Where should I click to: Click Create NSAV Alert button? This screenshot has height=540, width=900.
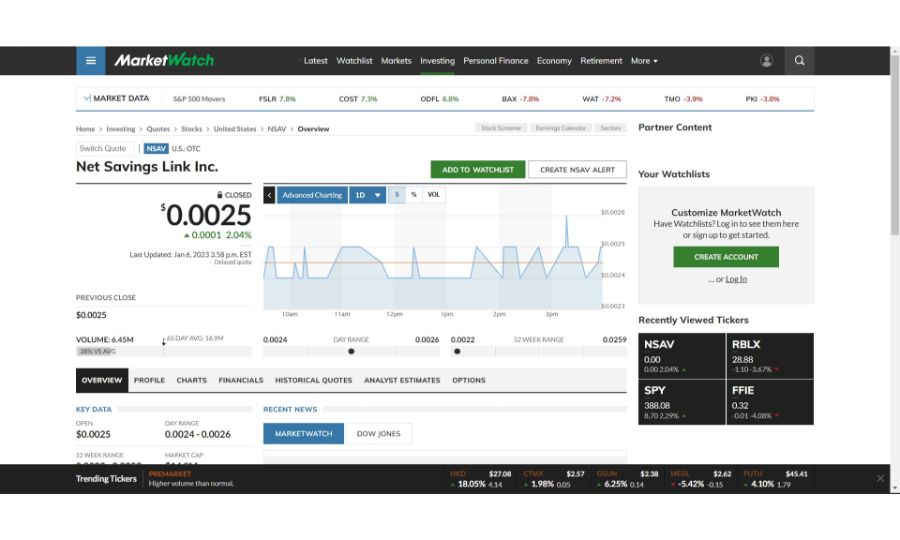pyautogui.click(x=577, y=170)
